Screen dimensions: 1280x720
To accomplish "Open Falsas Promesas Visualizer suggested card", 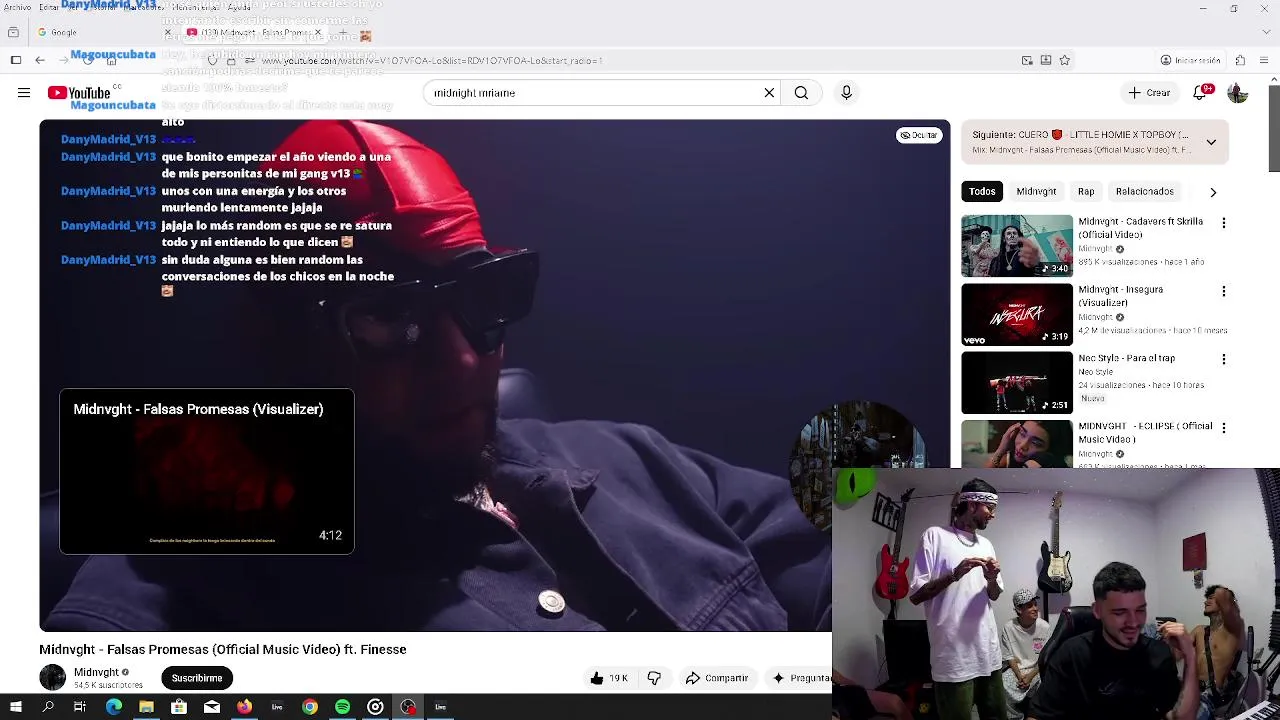I will [207, 471].
